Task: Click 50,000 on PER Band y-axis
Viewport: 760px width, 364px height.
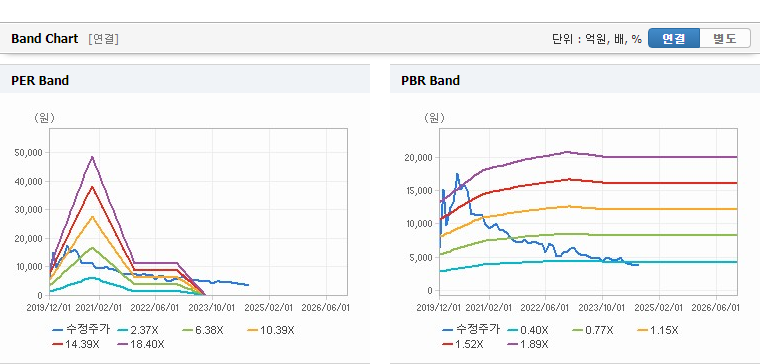Action: coord(30,152)
